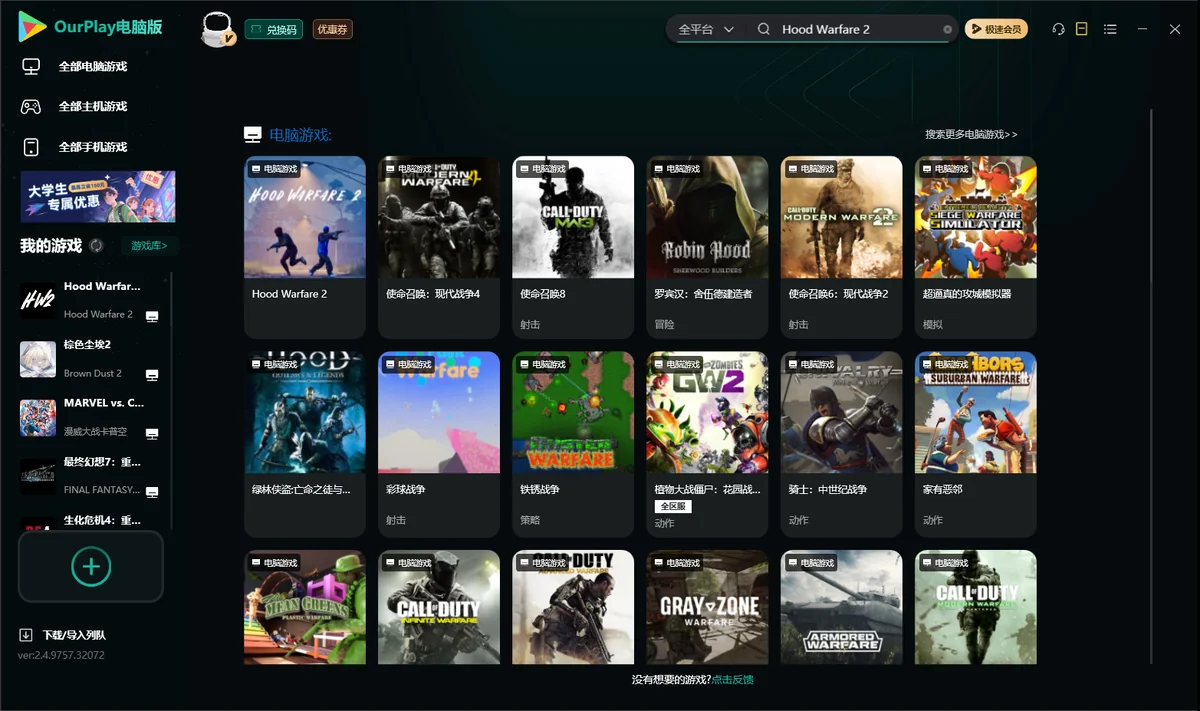
Task: Open the 铁锈战争 game card
Action: [x=573, y=443]
